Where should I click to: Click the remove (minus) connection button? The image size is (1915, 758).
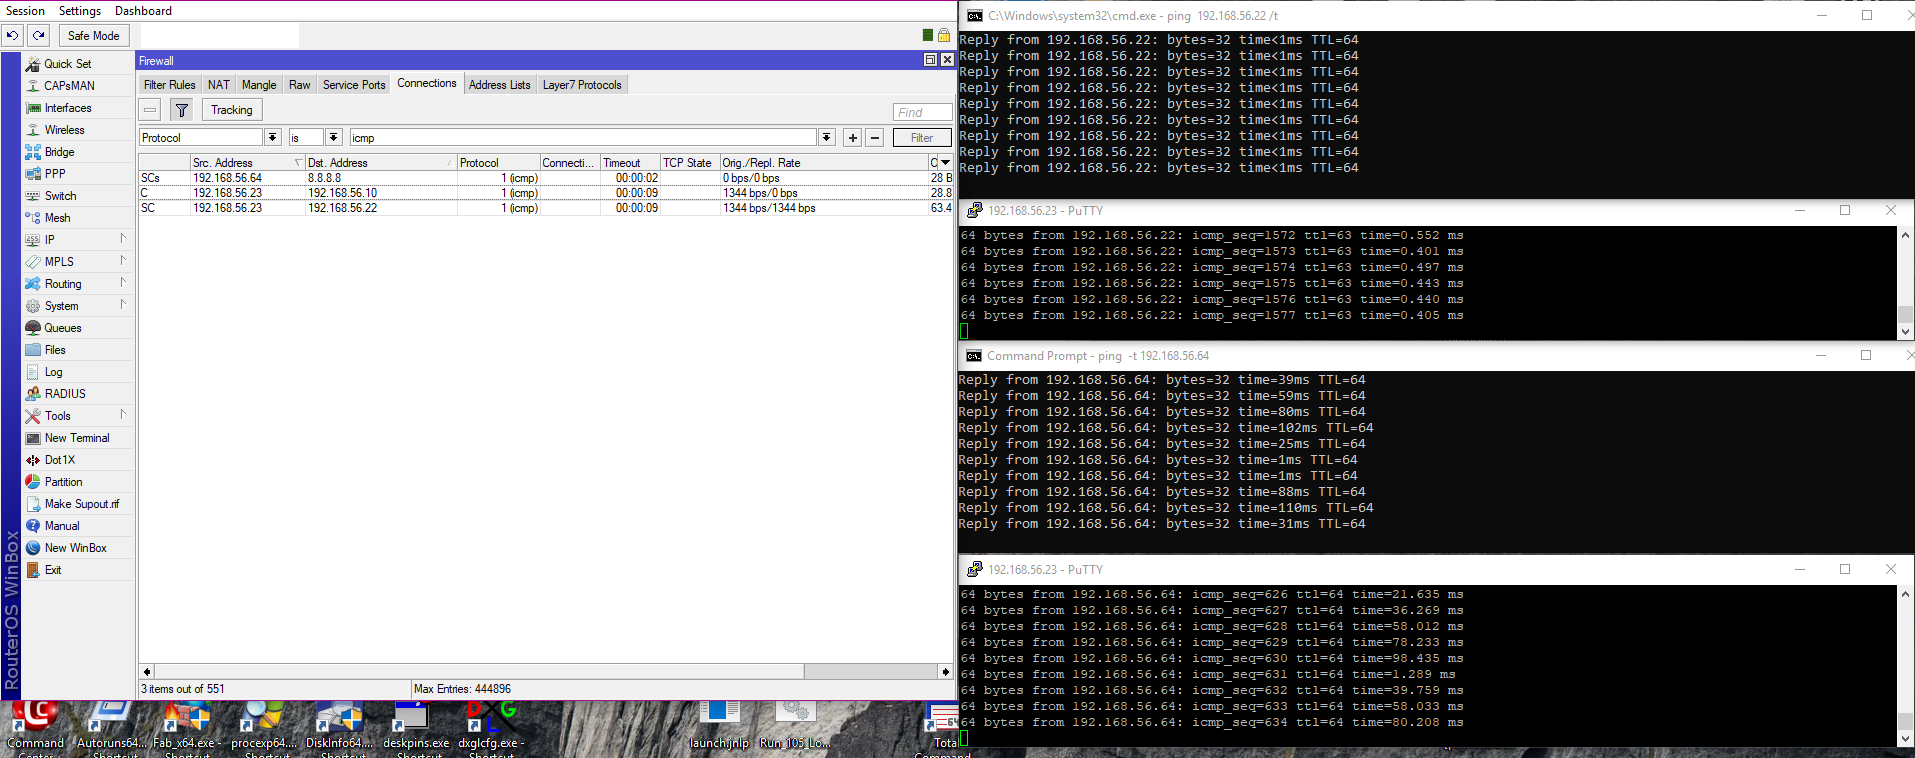tap(150, 110)
